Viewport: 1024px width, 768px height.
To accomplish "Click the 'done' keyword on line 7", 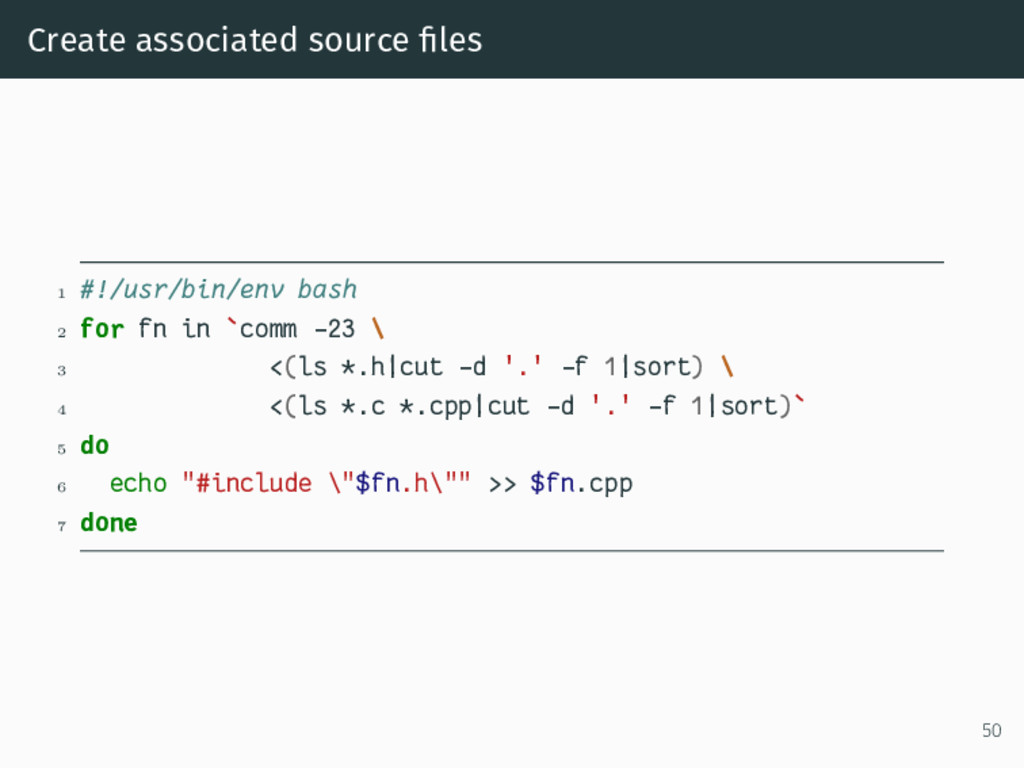I will [x=108, y=522].
